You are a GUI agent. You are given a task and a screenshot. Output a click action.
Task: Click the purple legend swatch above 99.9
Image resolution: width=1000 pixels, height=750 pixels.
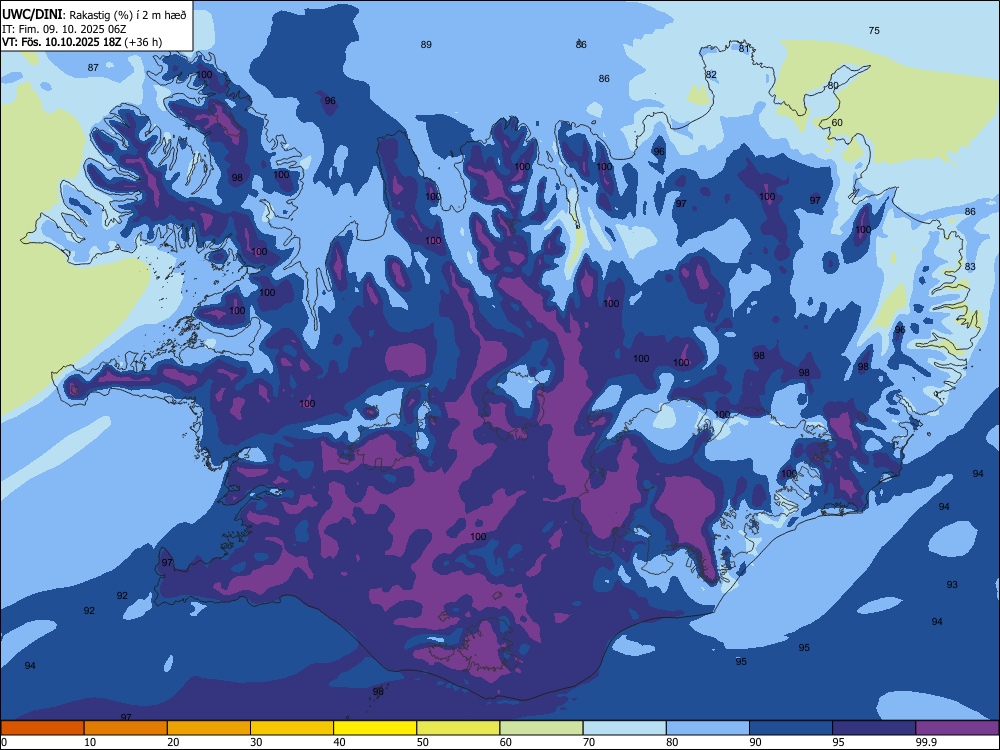pyautogui.click(x=957, y=728)
